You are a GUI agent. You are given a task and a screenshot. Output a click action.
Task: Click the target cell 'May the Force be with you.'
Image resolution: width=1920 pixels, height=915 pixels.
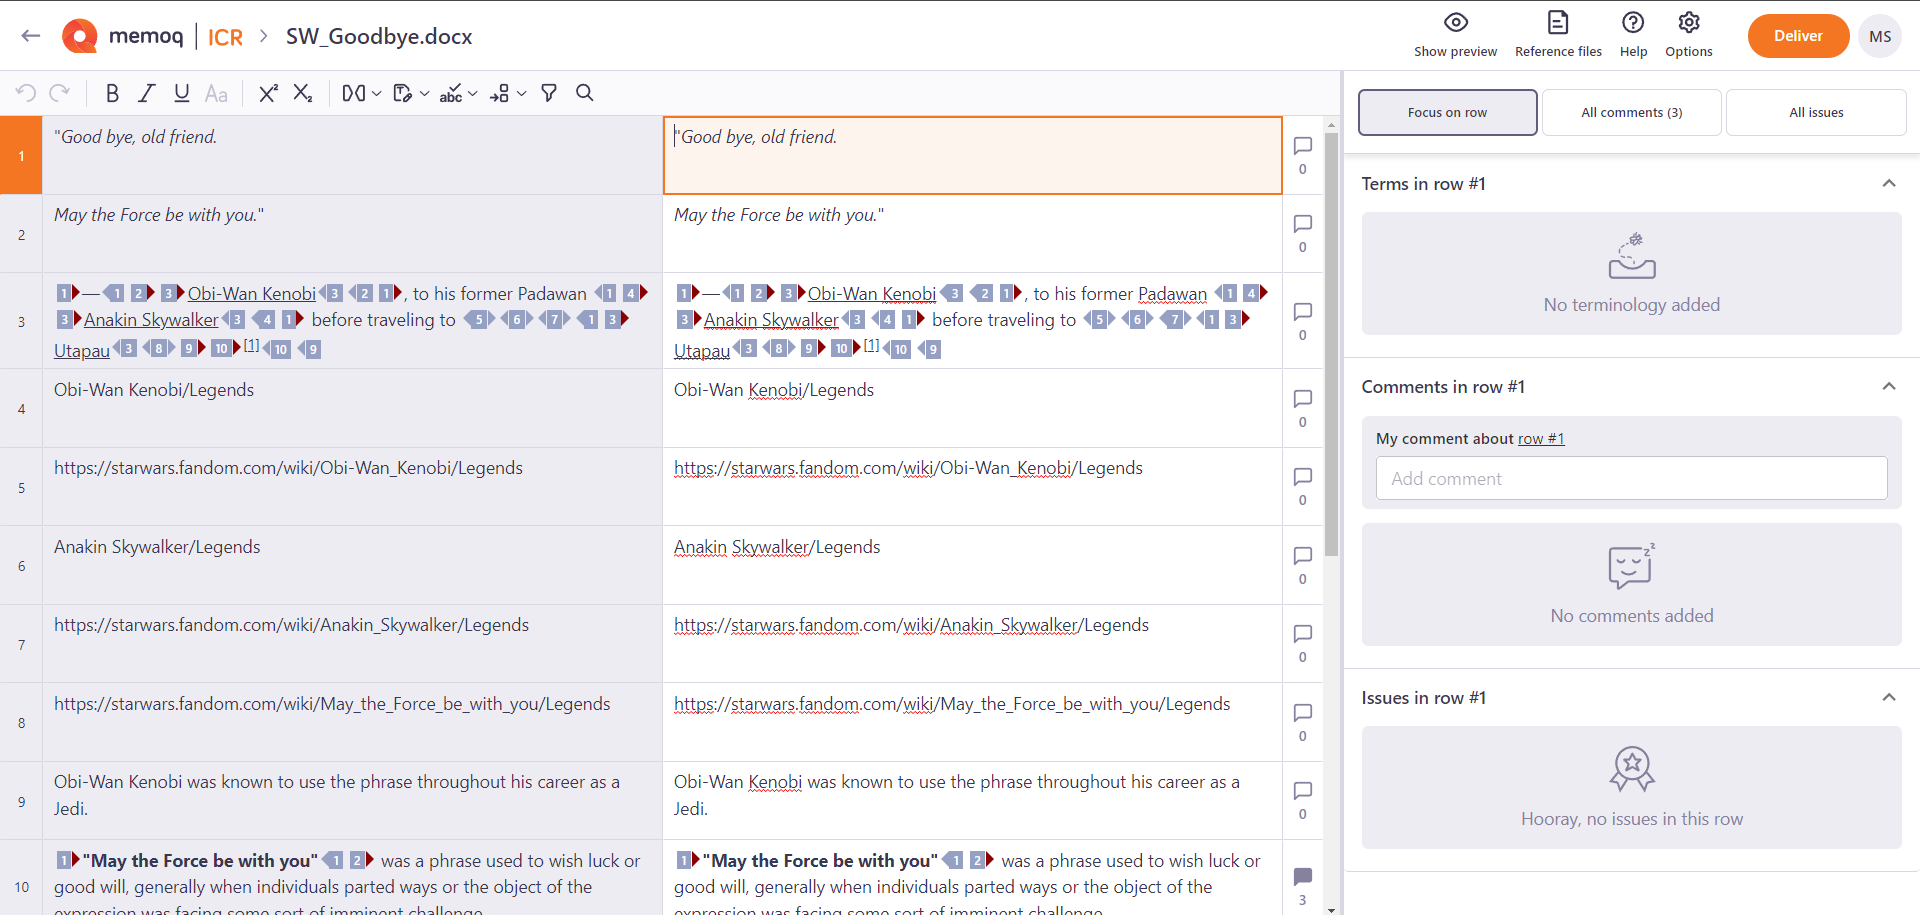pos(972,233)
